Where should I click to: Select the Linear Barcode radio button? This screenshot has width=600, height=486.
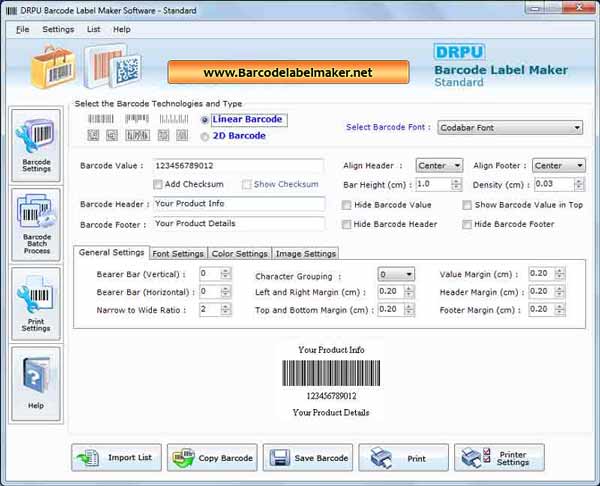(205, 120)
